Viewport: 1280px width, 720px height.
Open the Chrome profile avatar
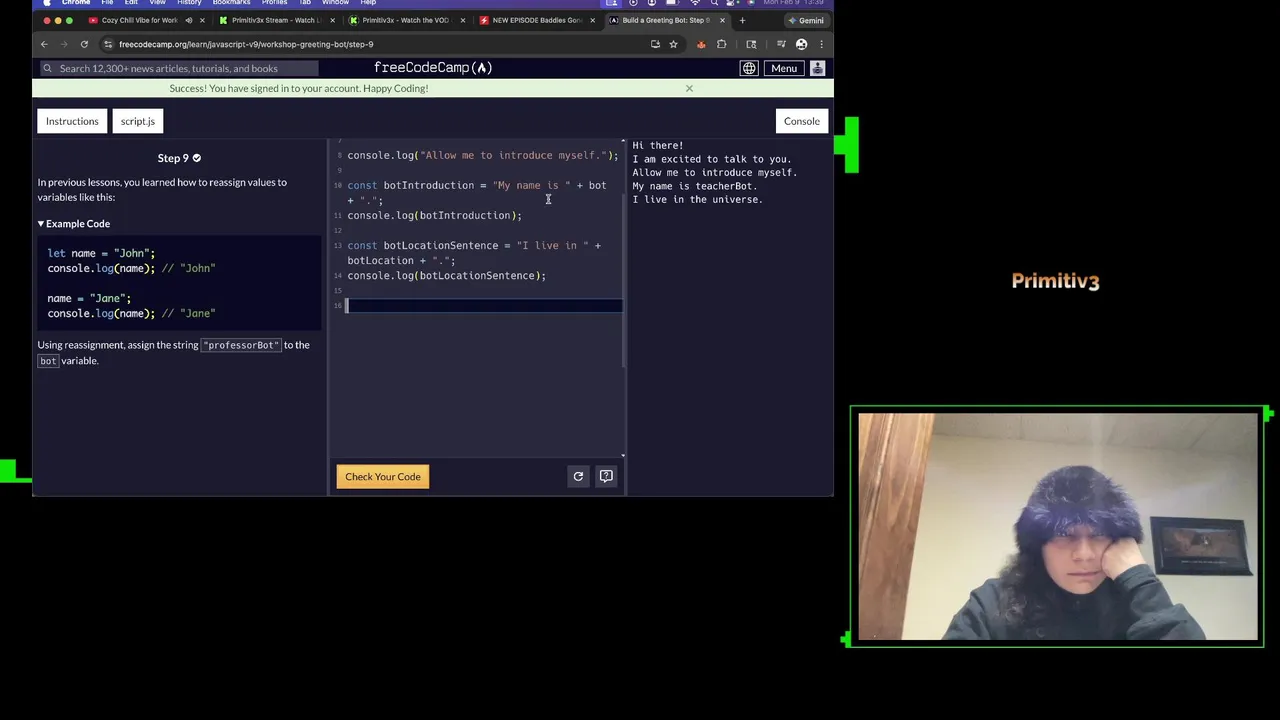(x=801, y=44)
